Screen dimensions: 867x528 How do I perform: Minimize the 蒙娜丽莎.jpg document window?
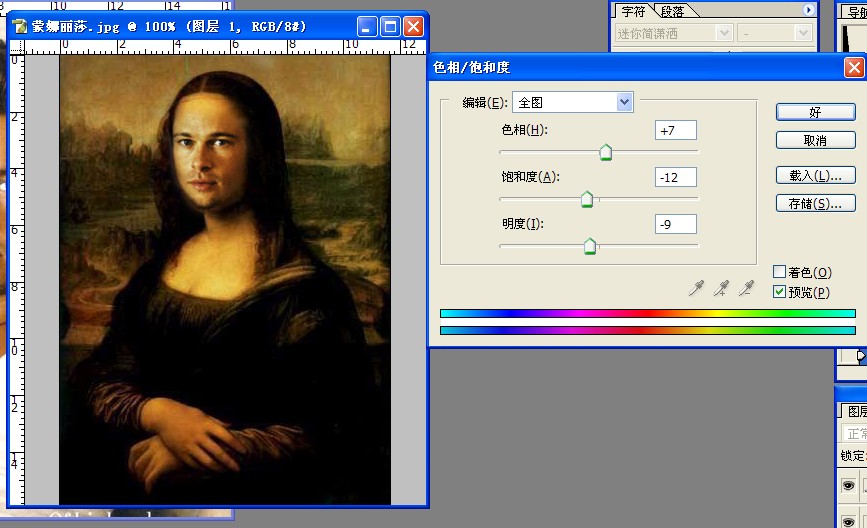pyautogui.click(x=367, y=26)
